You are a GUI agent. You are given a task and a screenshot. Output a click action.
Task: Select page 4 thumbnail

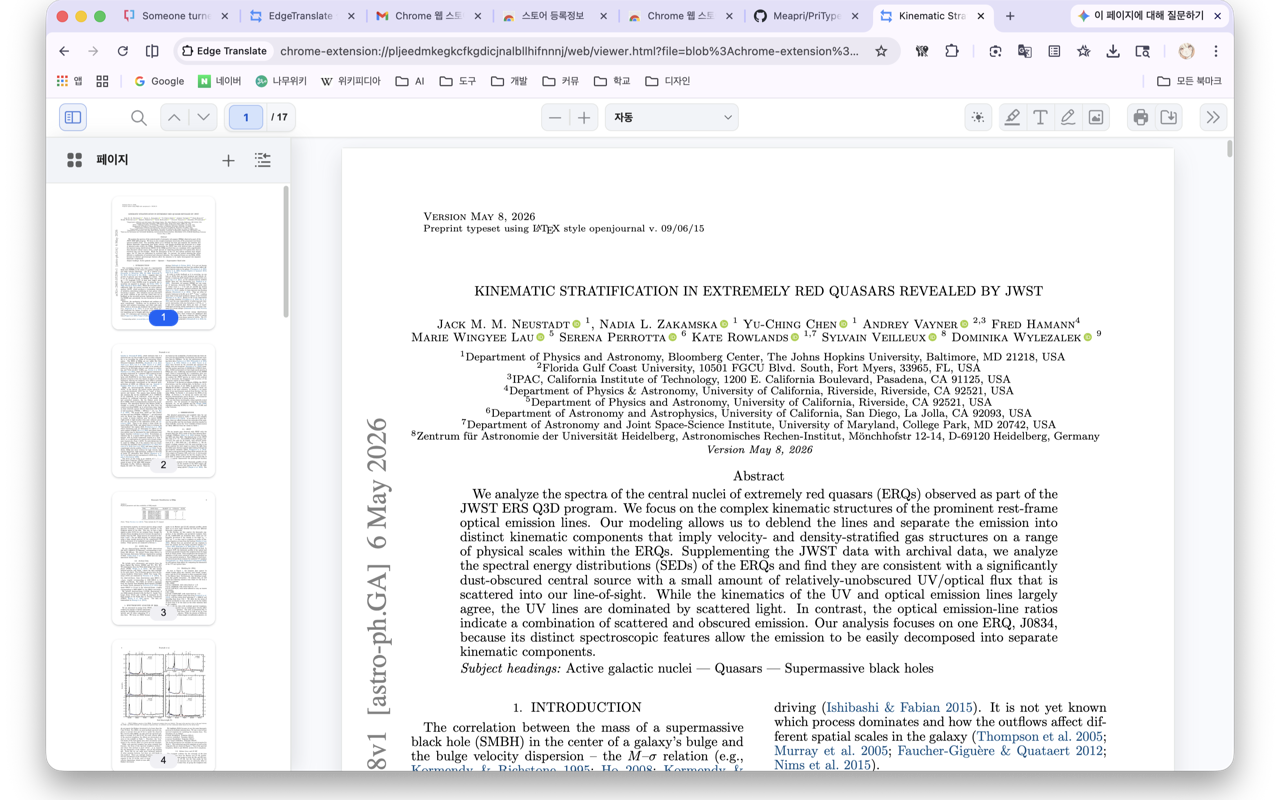pos(163,705)
